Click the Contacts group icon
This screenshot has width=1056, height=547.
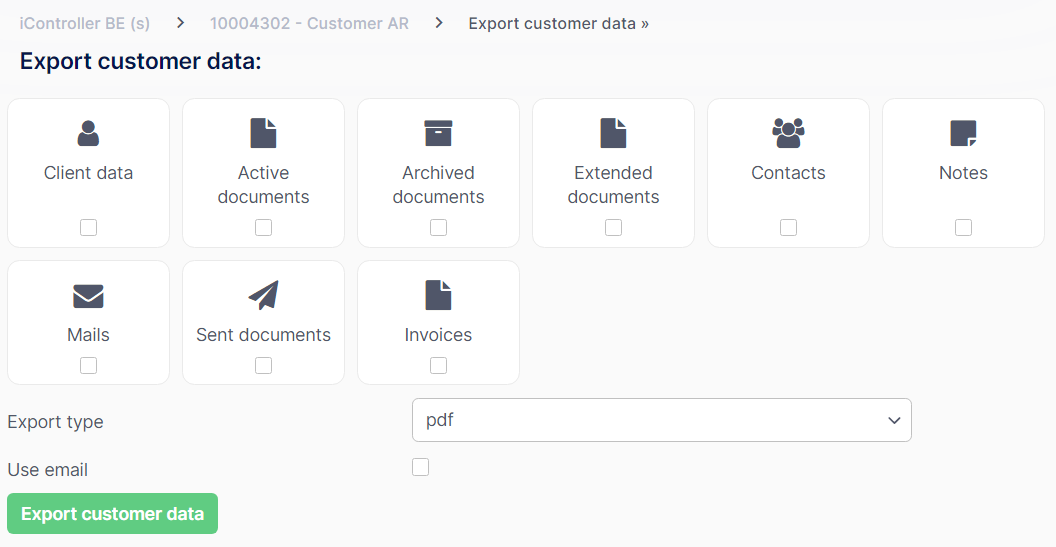(789, 133)
